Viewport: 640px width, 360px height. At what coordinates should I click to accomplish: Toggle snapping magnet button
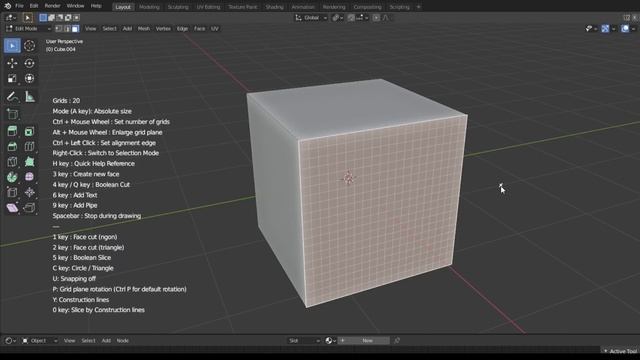pos(351,18)
